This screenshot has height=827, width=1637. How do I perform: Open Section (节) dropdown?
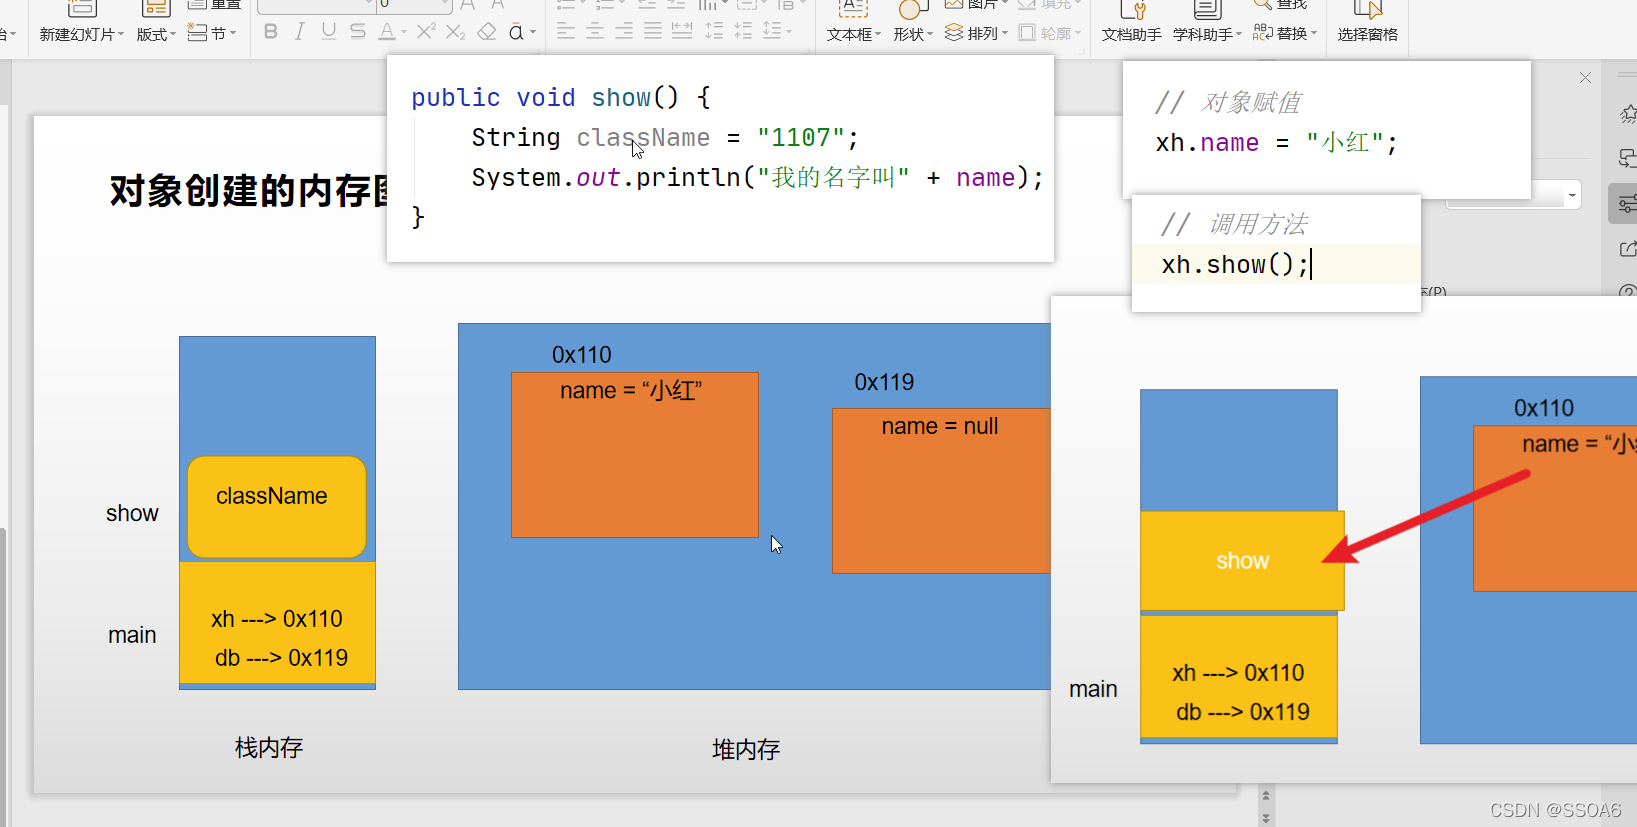point(213,33)
